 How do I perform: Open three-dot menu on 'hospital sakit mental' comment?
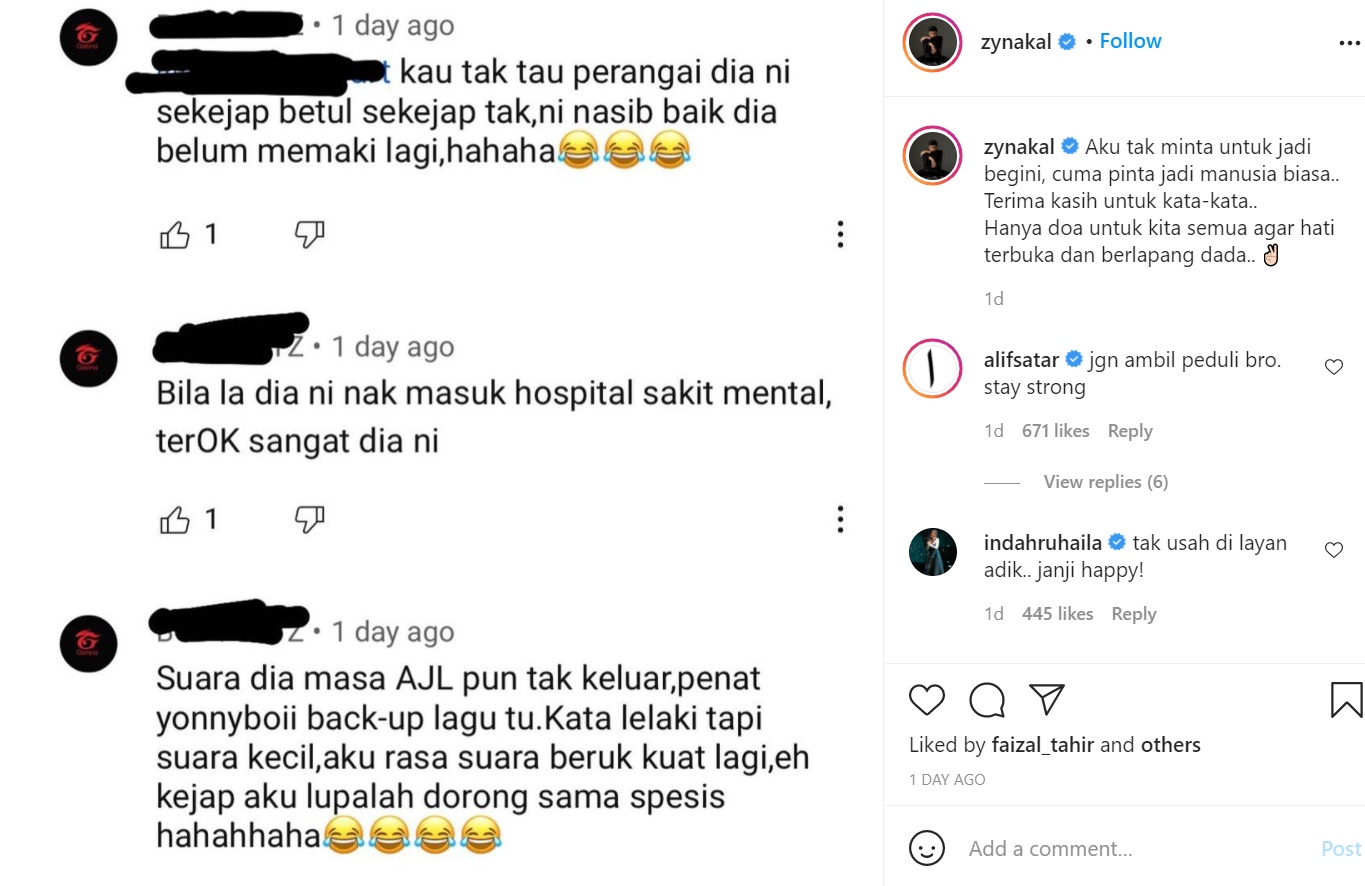(840, 519)
